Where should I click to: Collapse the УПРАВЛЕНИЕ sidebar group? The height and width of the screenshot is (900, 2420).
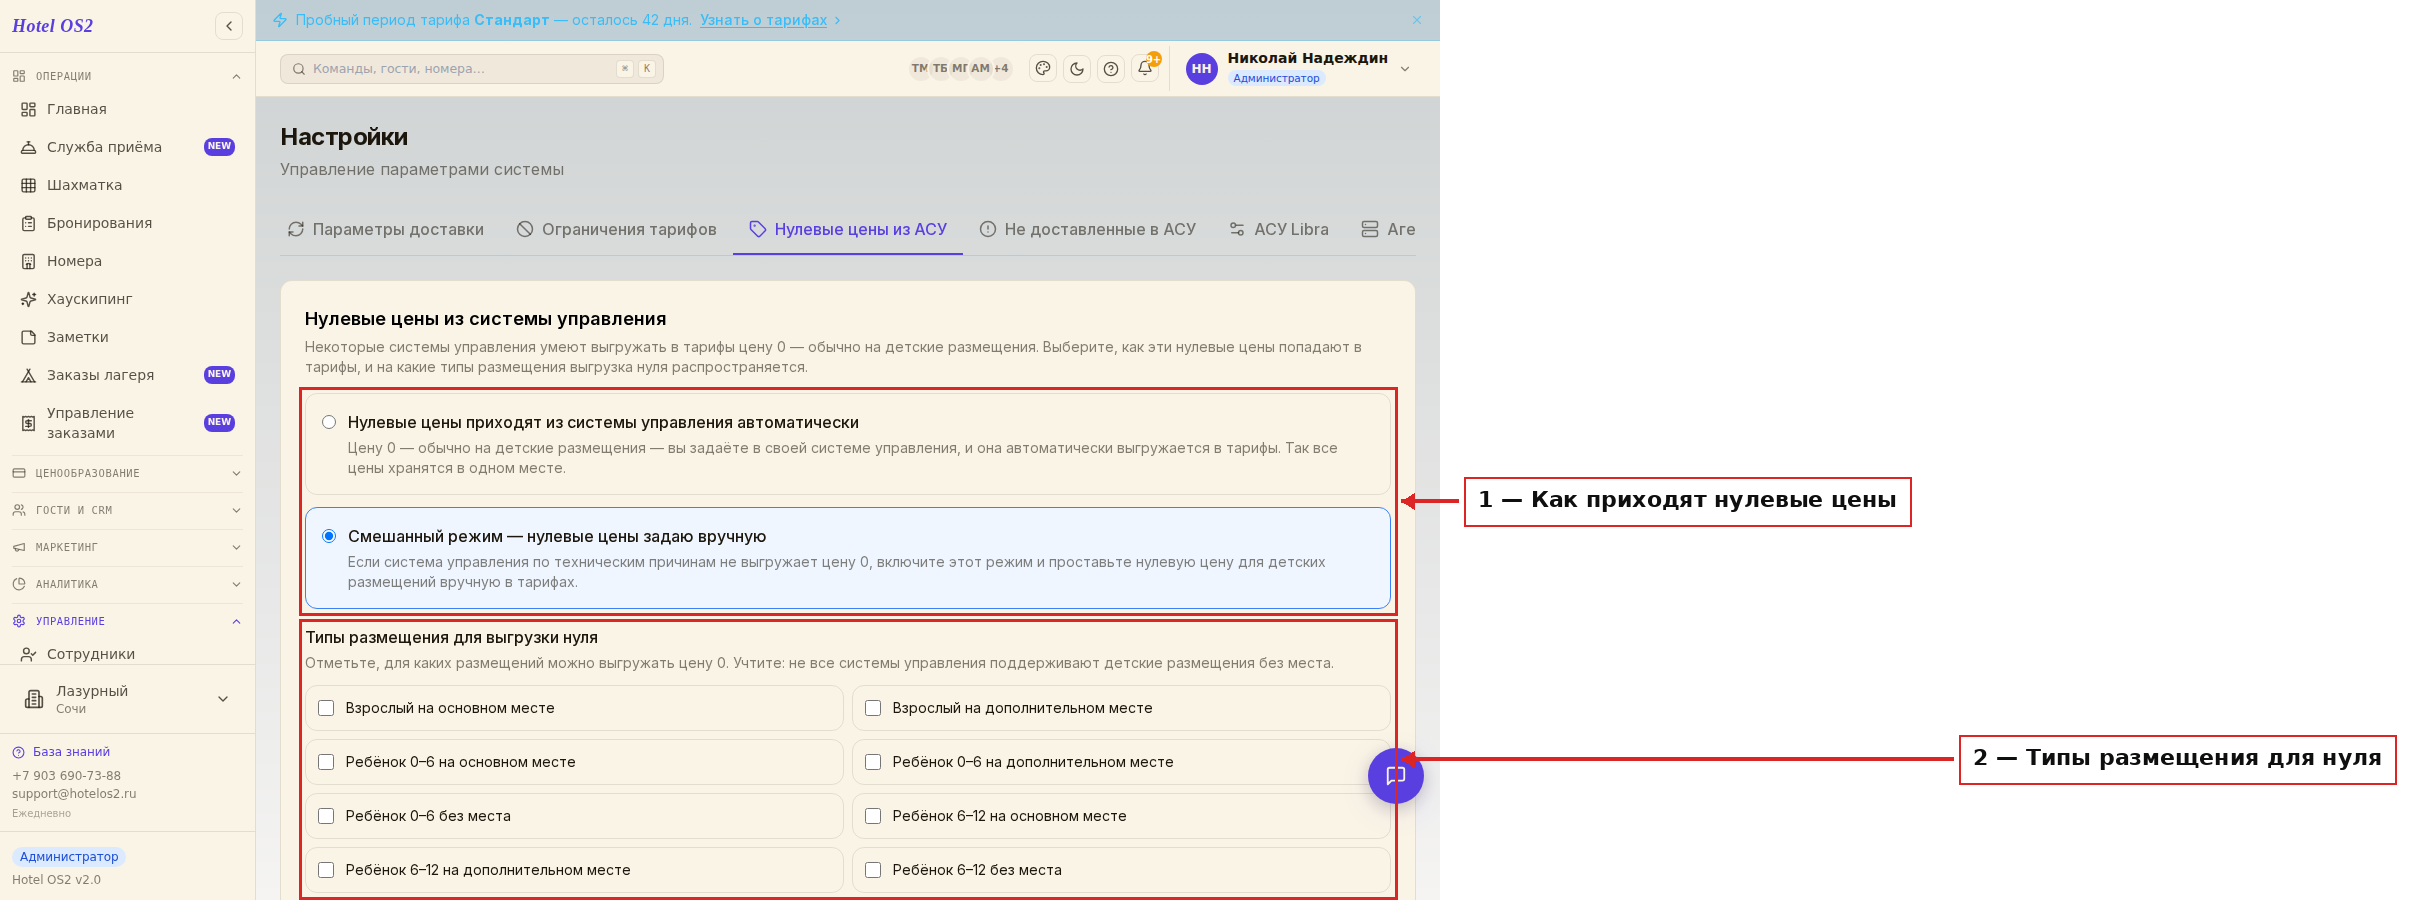[x=127, y=621]
